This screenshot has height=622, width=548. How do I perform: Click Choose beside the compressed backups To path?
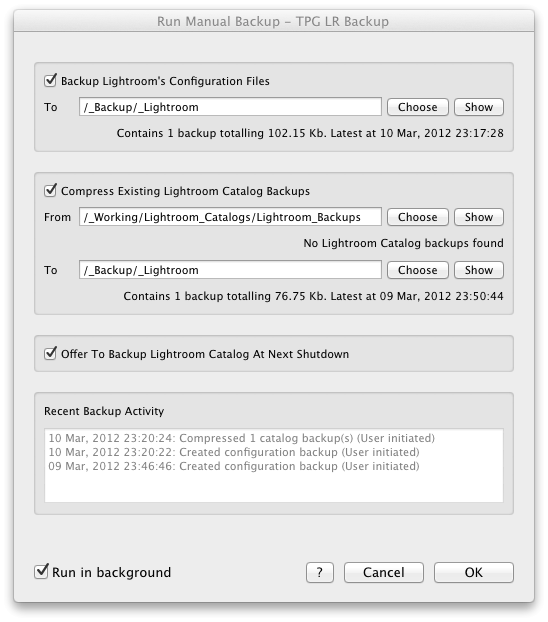417,270
